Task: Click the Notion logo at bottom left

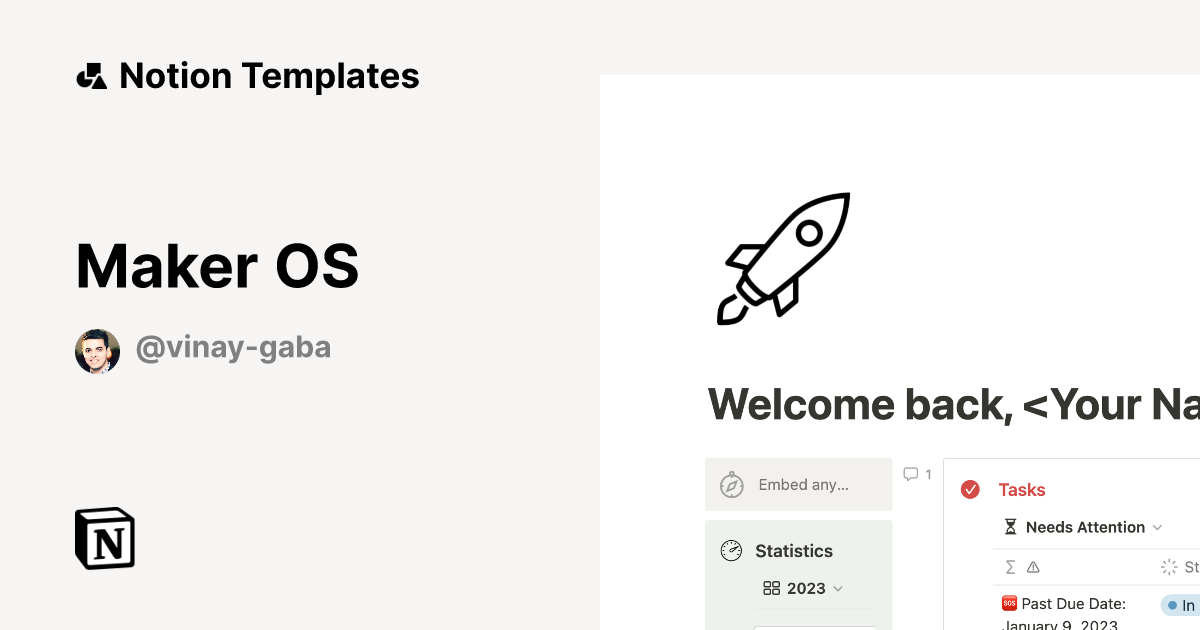Action: click(x=104, y=538)
